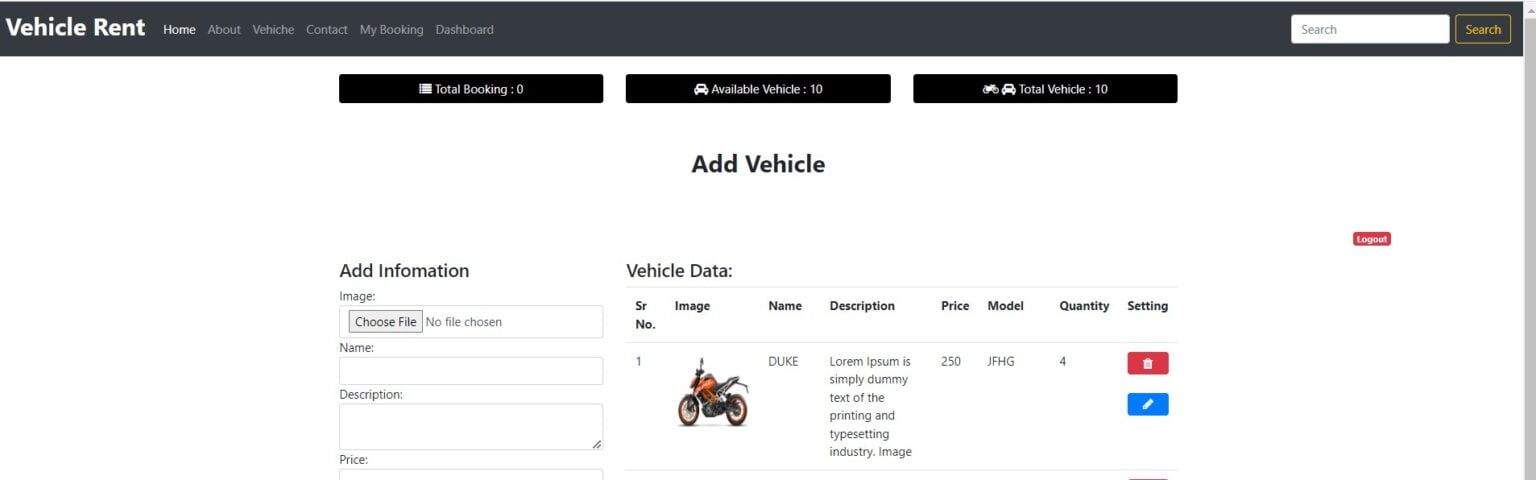Go to the Vehiche navbar item
The image size is (1536, 480).
(x=273, y=30)
